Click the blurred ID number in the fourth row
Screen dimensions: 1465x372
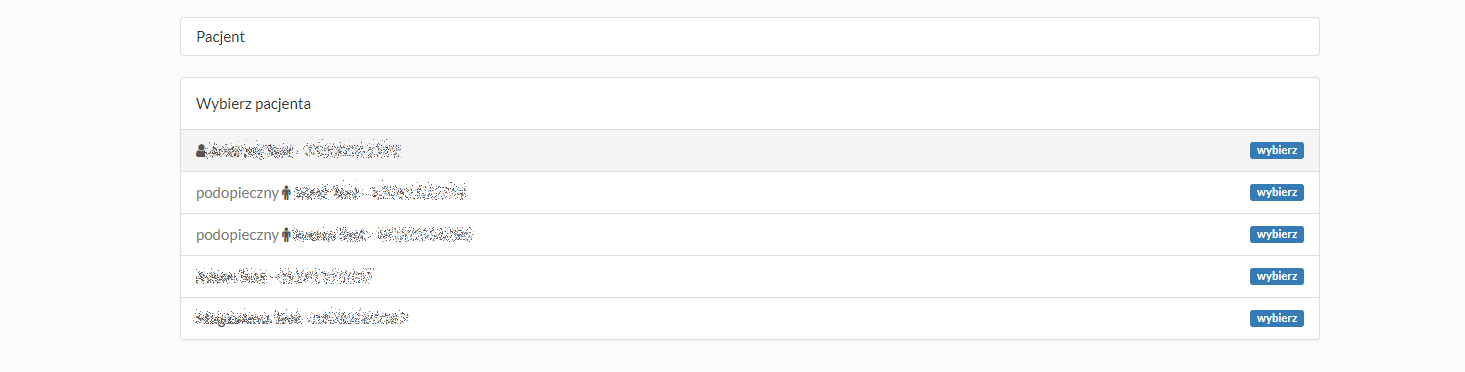tap(324, 277)
